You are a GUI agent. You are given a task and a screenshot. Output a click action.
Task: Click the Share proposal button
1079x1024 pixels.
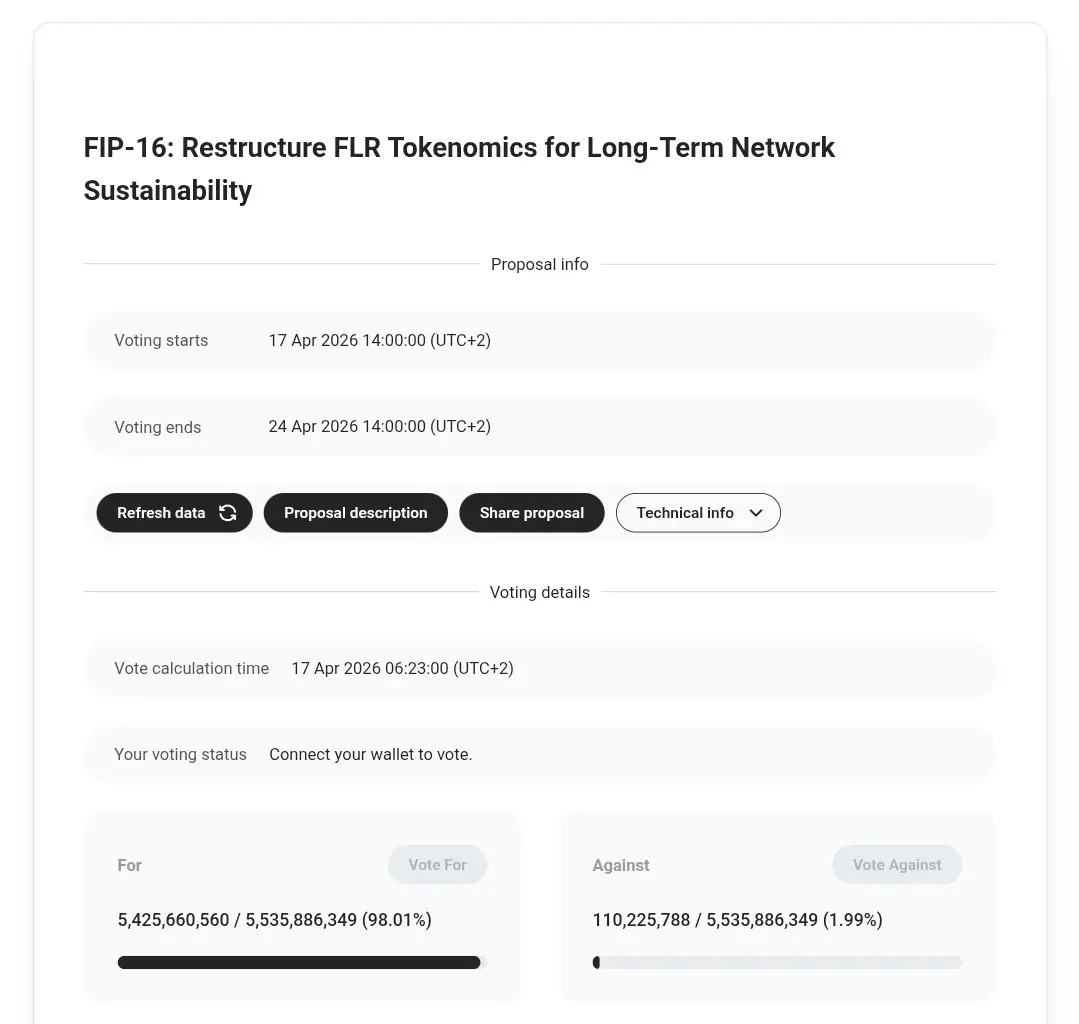click(531, 513)
